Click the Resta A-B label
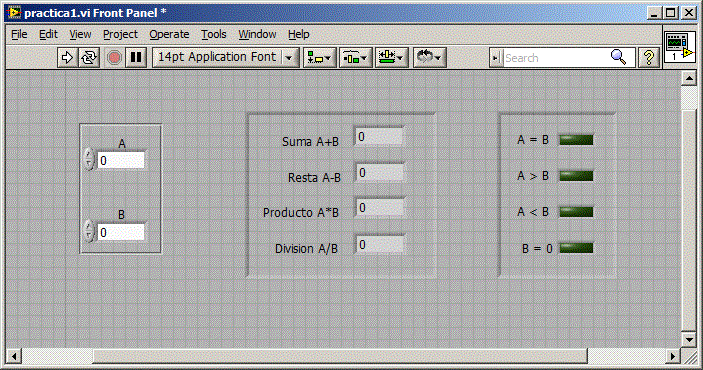This screenshot has width=703, height=370. pos(314,178)
